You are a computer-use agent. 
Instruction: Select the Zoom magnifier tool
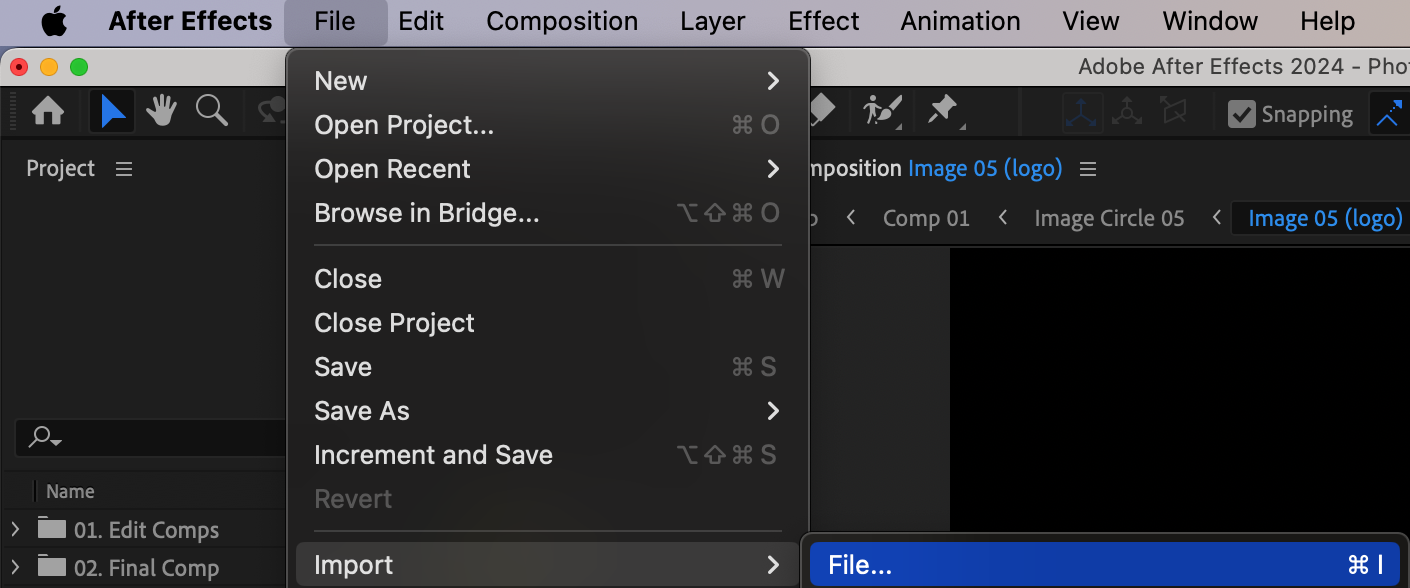[211, 111]
